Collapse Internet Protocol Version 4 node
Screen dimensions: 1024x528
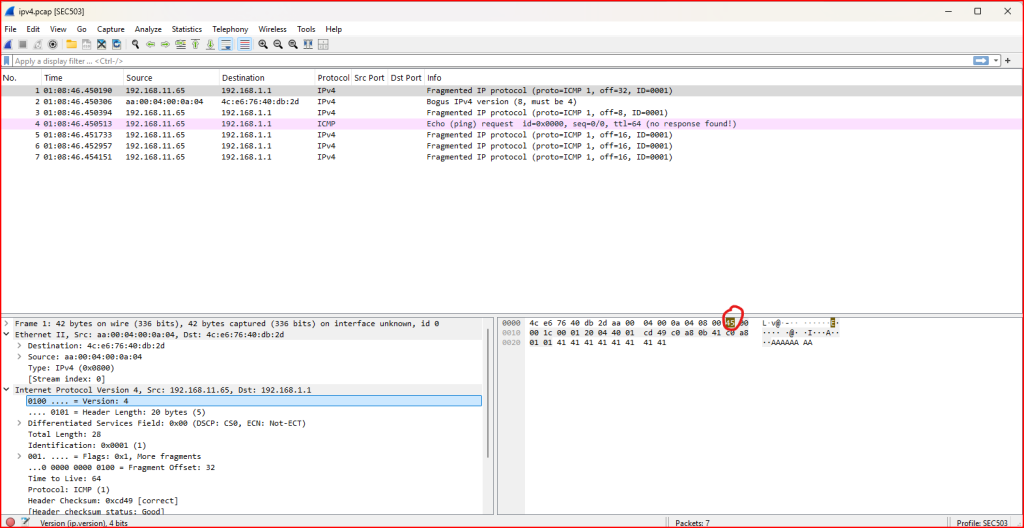coord(7,390)
